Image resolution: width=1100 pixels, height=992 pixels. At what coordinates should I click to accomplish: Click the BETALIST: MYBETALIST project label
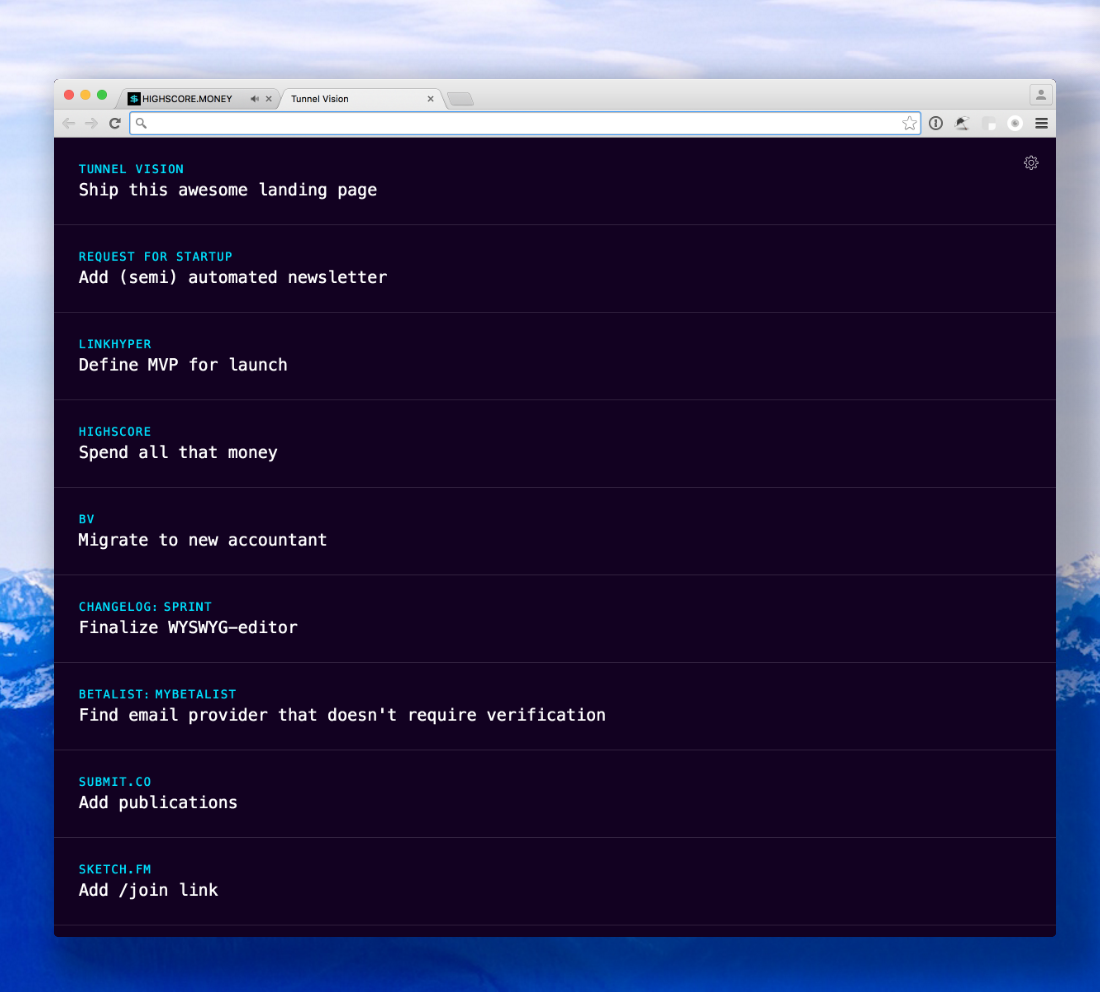pos(157,695)
